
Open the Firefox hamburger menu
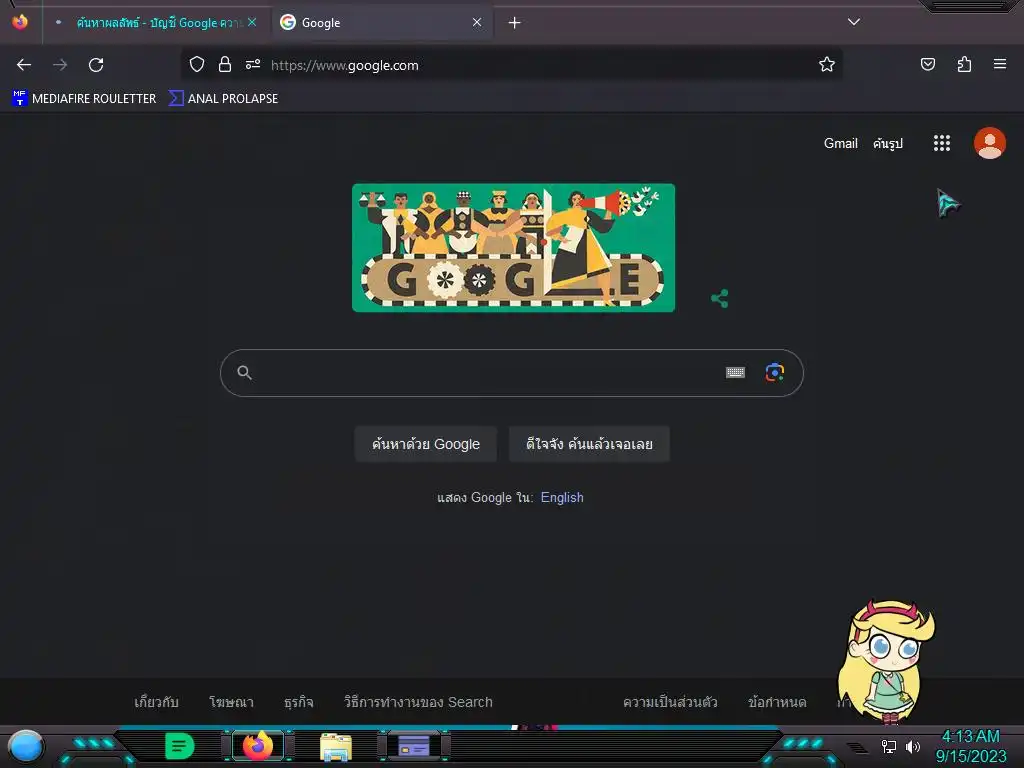tap(1000, 64)
